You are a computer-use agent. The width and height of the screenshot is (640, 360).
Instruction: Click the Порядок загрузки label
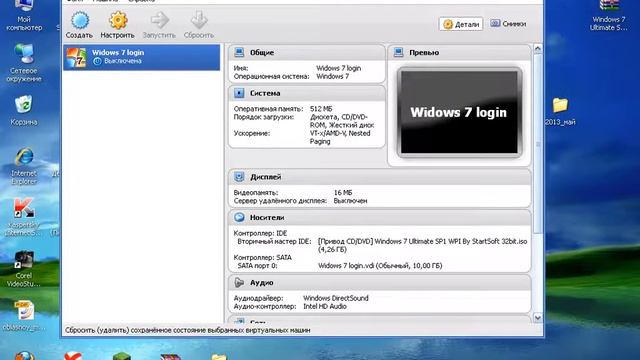coord(264,117)
